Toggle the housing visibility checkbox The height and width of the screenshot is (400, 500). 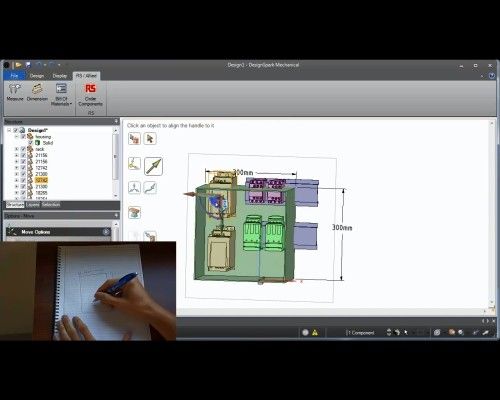[23, 137]
